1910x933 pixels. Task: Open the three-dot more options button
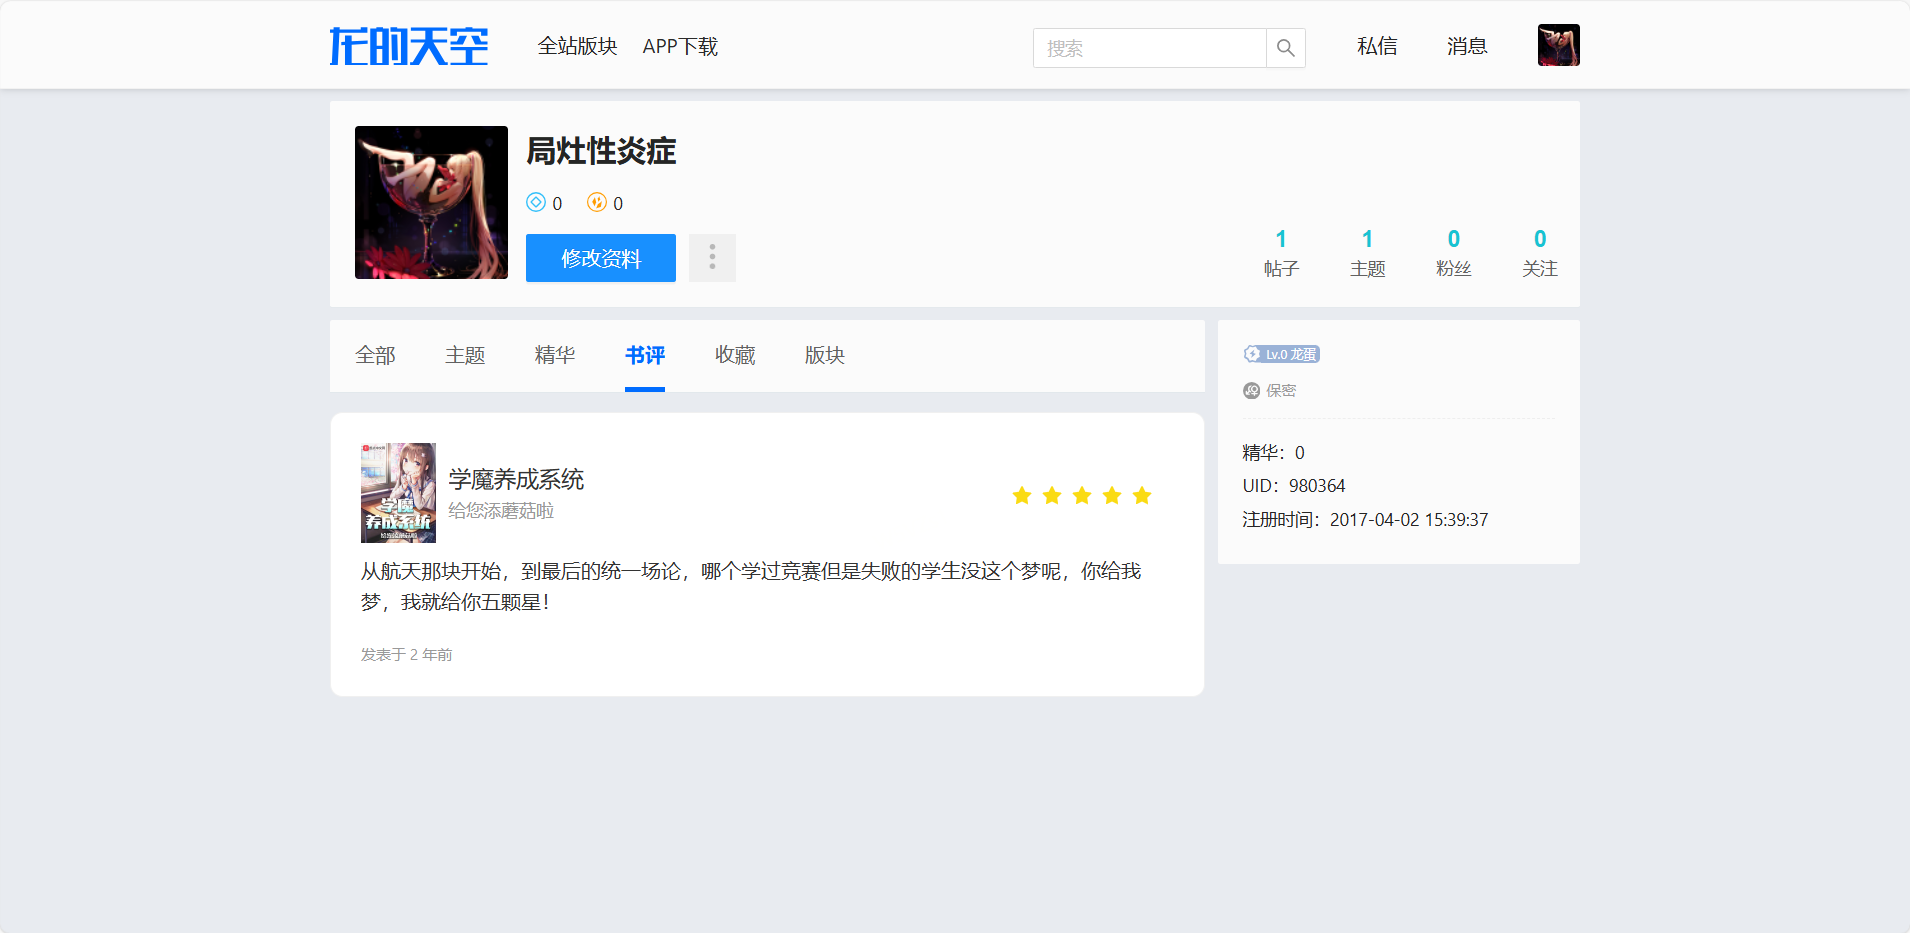point(712,258)
